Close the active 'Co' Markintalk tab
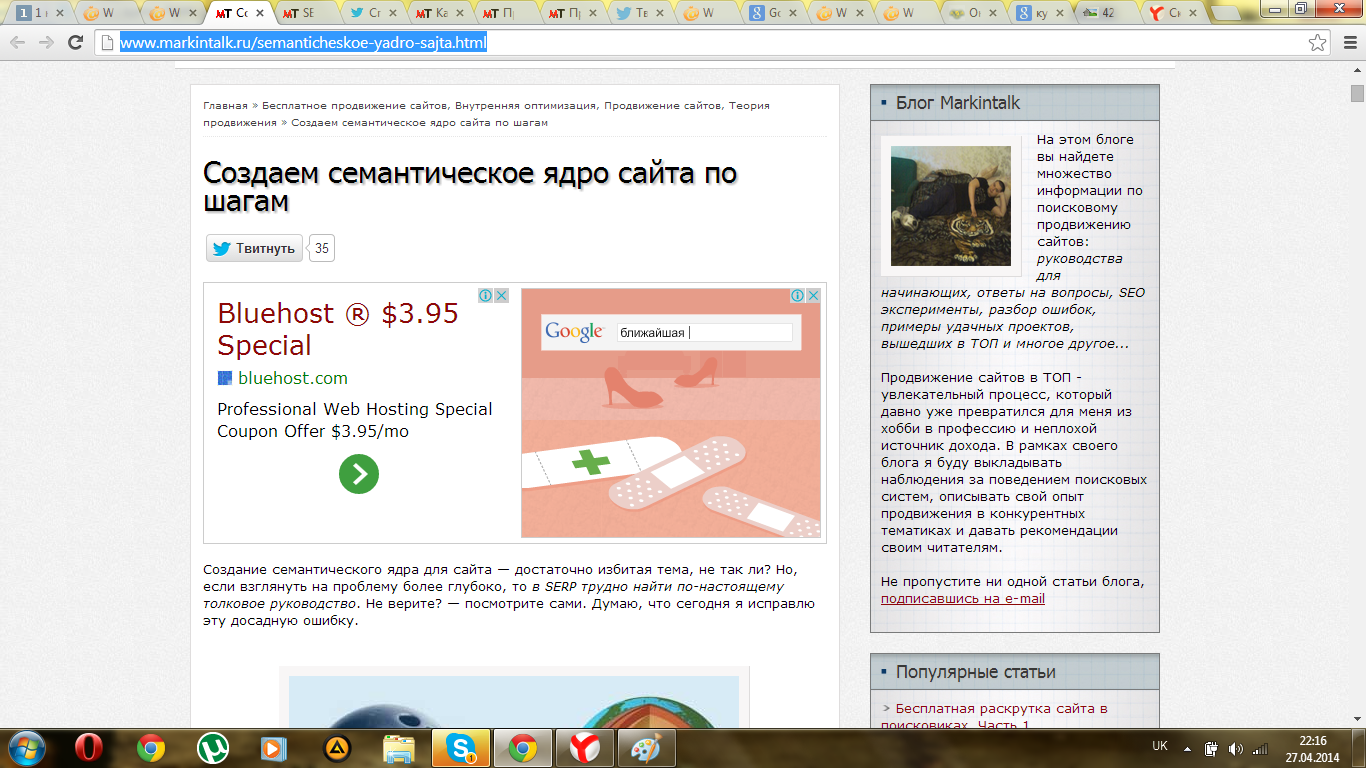The width and height of the screenshot is (1366, 768). point(260,14)
